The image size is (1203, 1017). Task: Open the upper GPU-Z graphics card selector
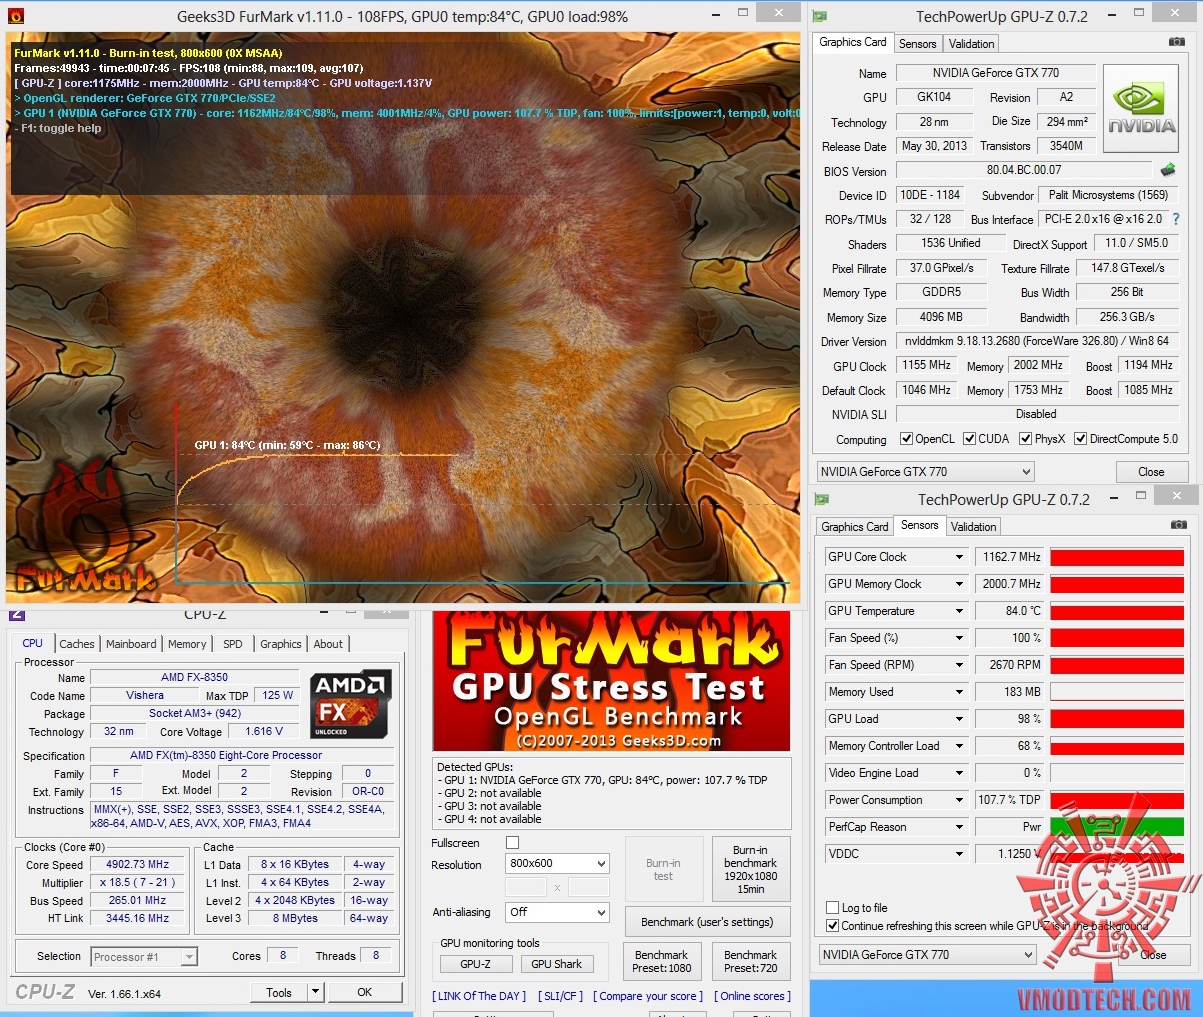[925, 472]
